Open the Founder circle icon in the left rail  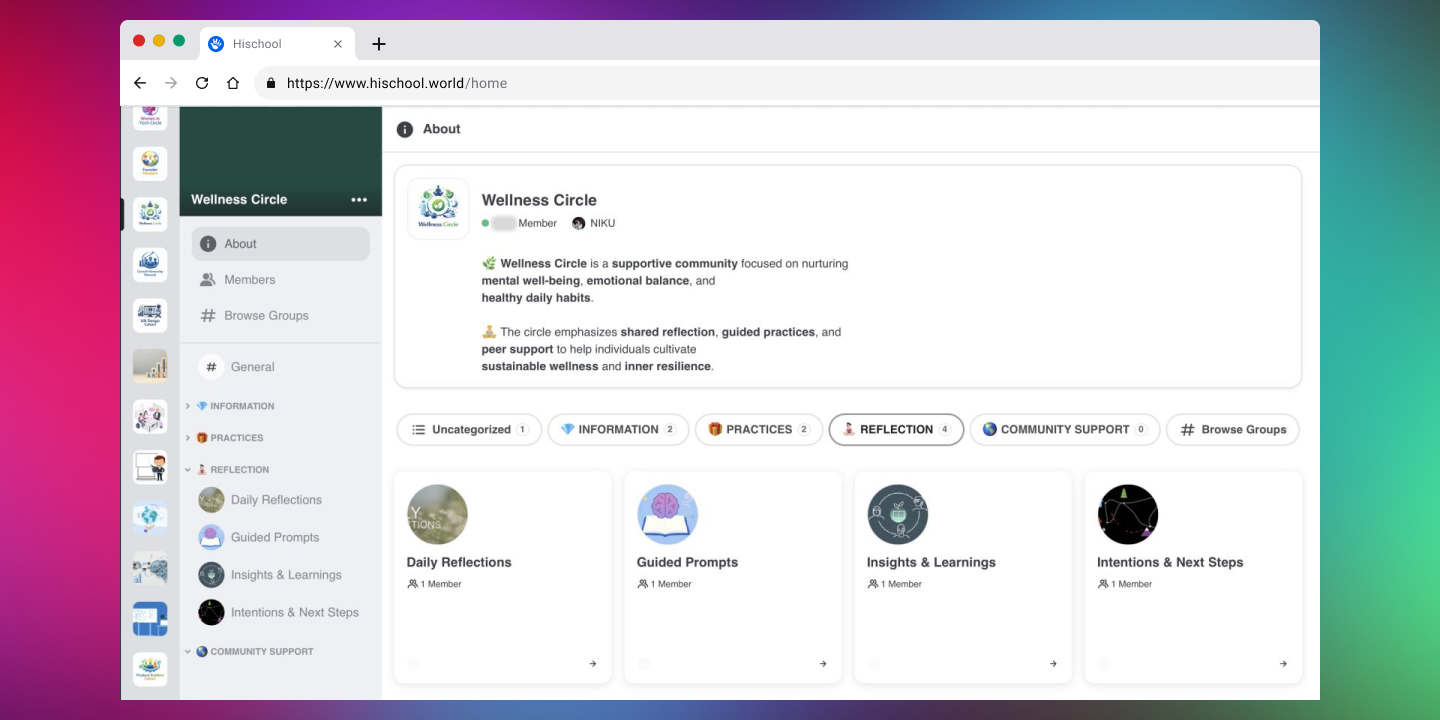150,164
